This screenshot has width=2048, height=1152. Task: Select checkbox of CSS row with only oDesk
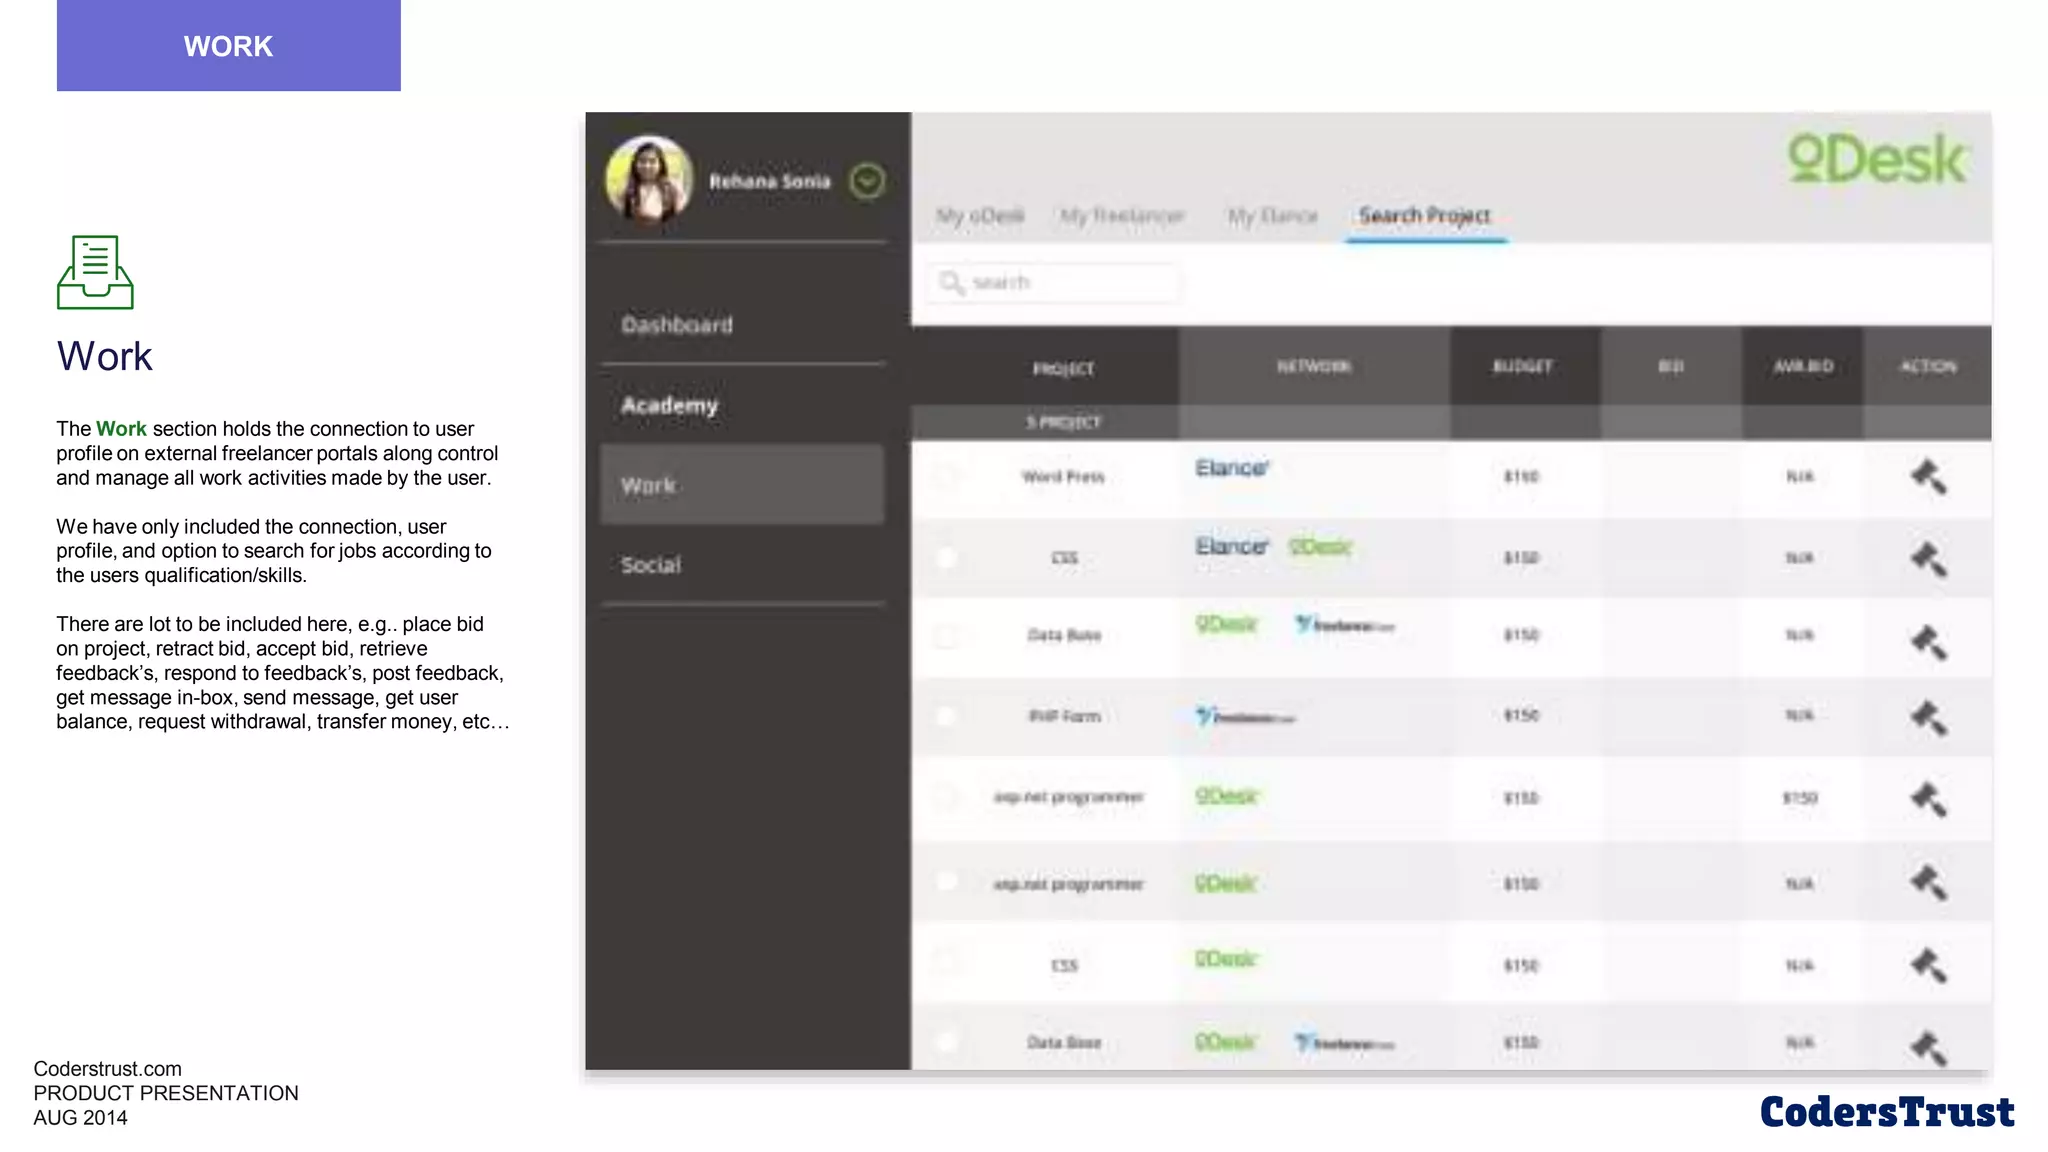tap(946, 964)
